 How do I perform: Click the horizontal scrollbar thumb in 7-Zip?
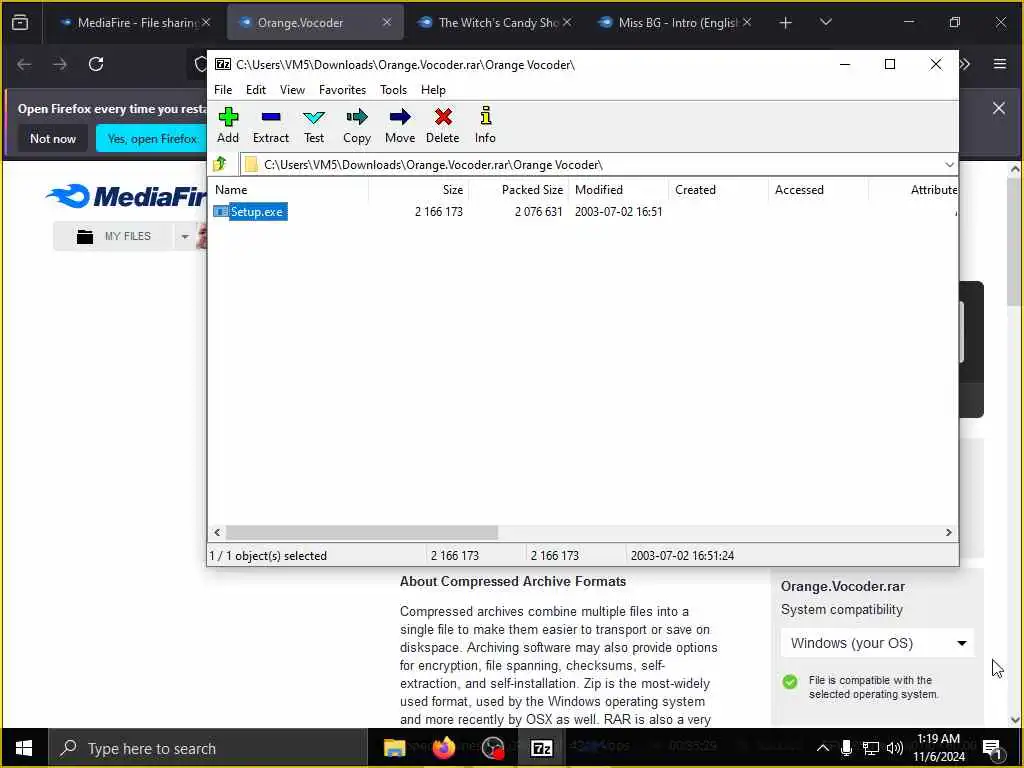click(362, 532)
